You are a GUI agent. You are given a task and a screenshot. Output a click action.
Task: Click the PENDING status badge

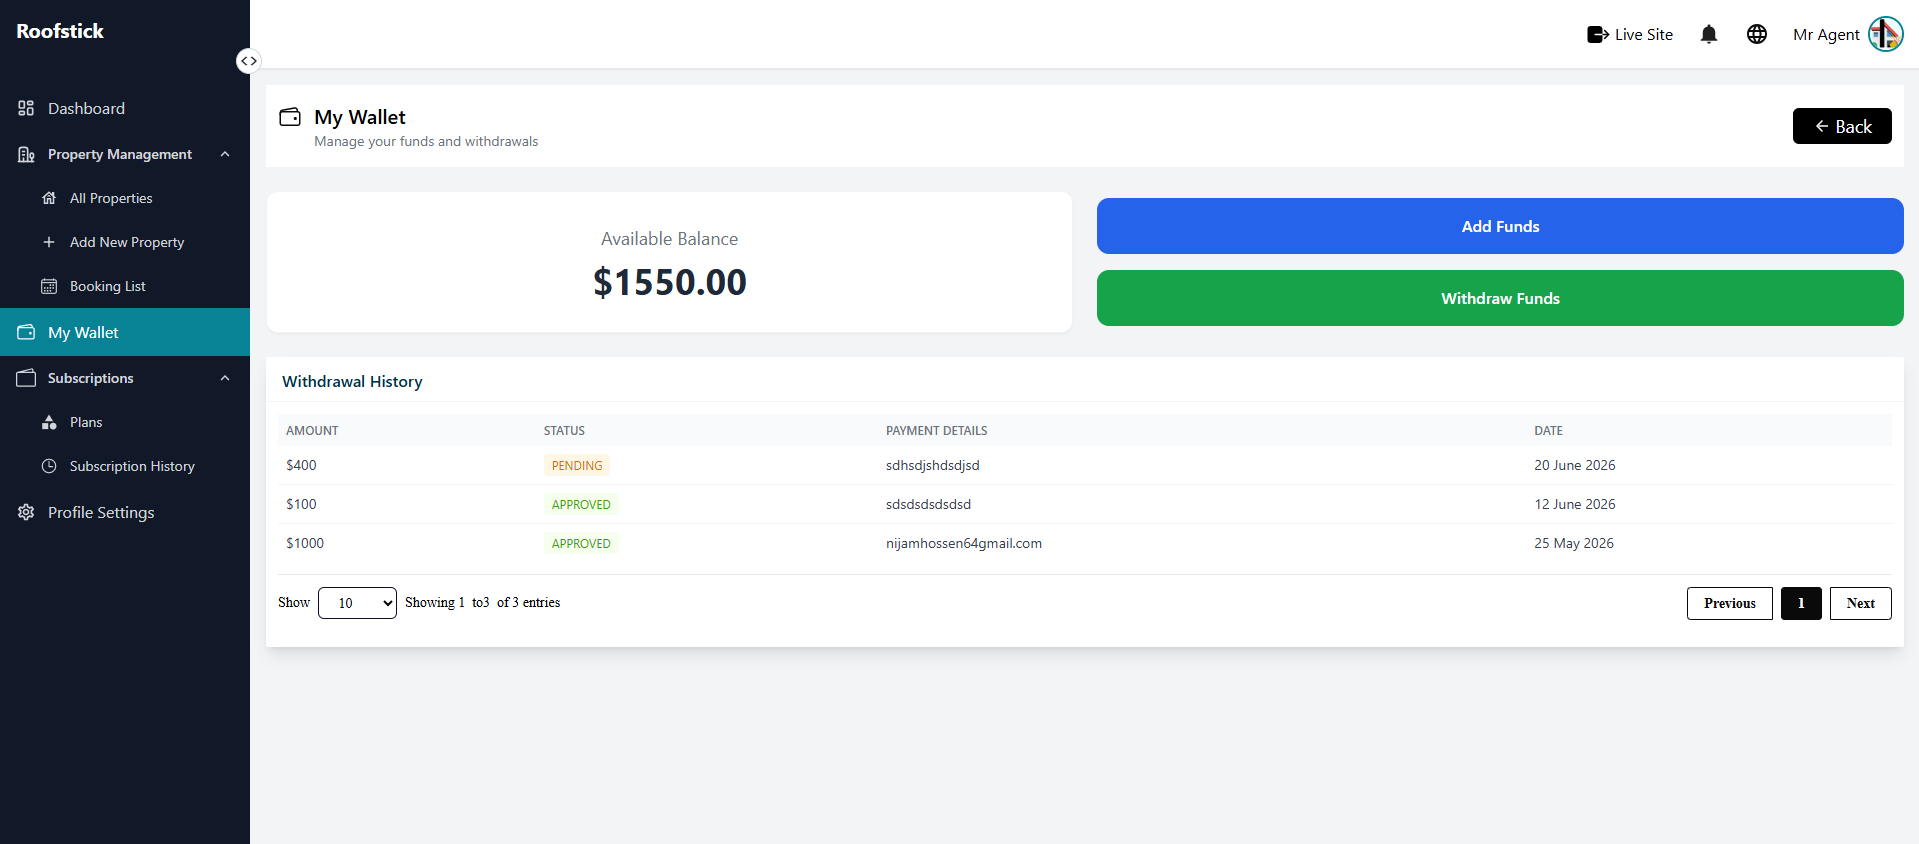tap(577, 465)
